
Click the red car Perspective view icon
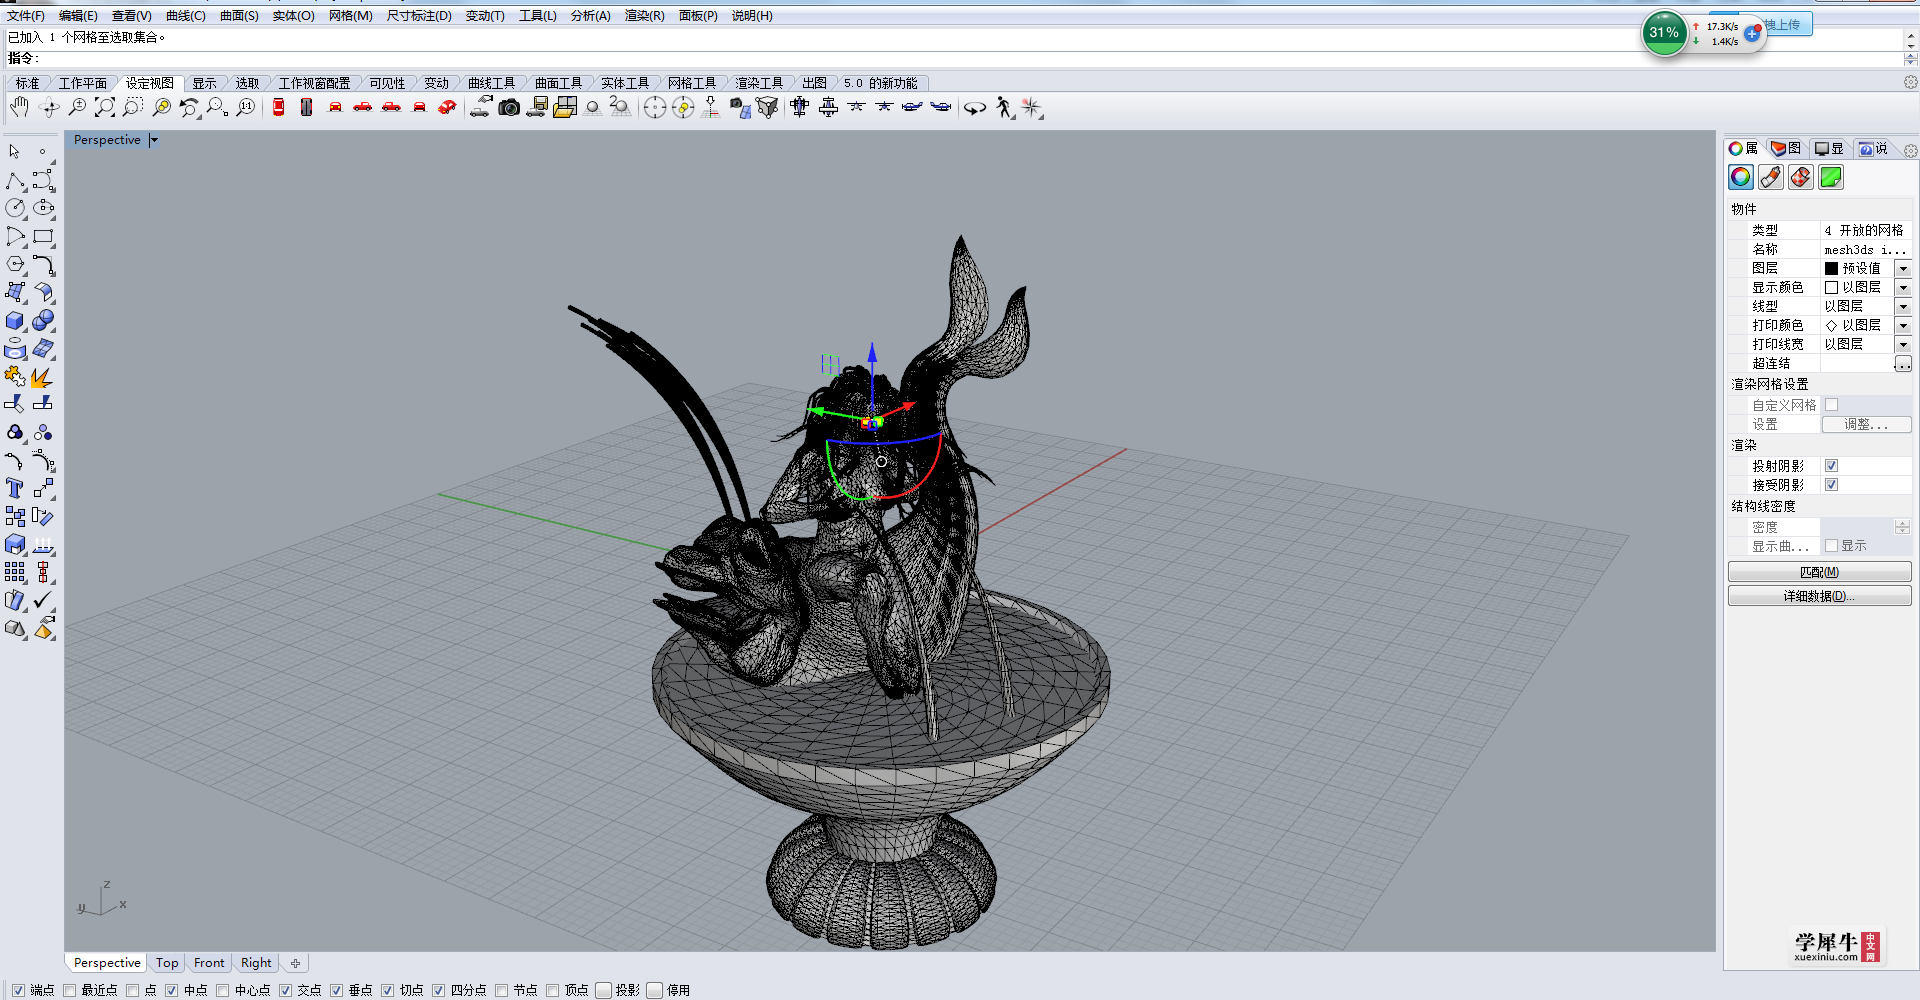[x=447, y=107]
